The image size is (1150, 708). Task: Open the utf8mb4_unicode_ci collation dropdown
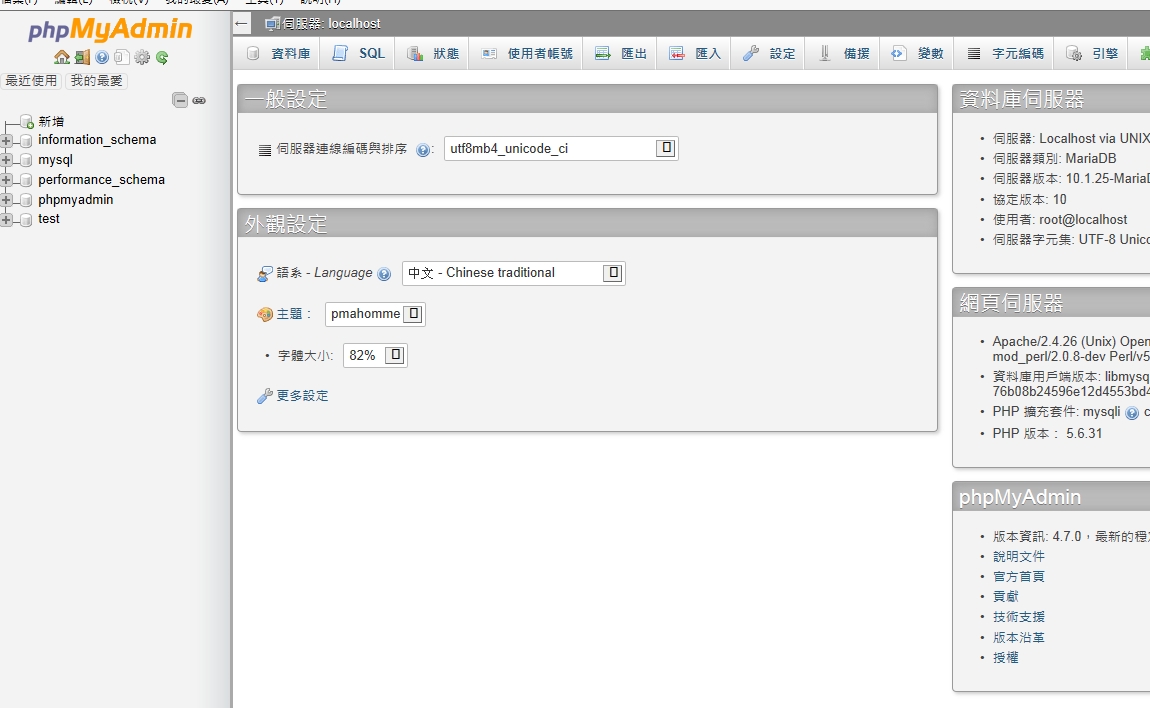coord(561,148)
